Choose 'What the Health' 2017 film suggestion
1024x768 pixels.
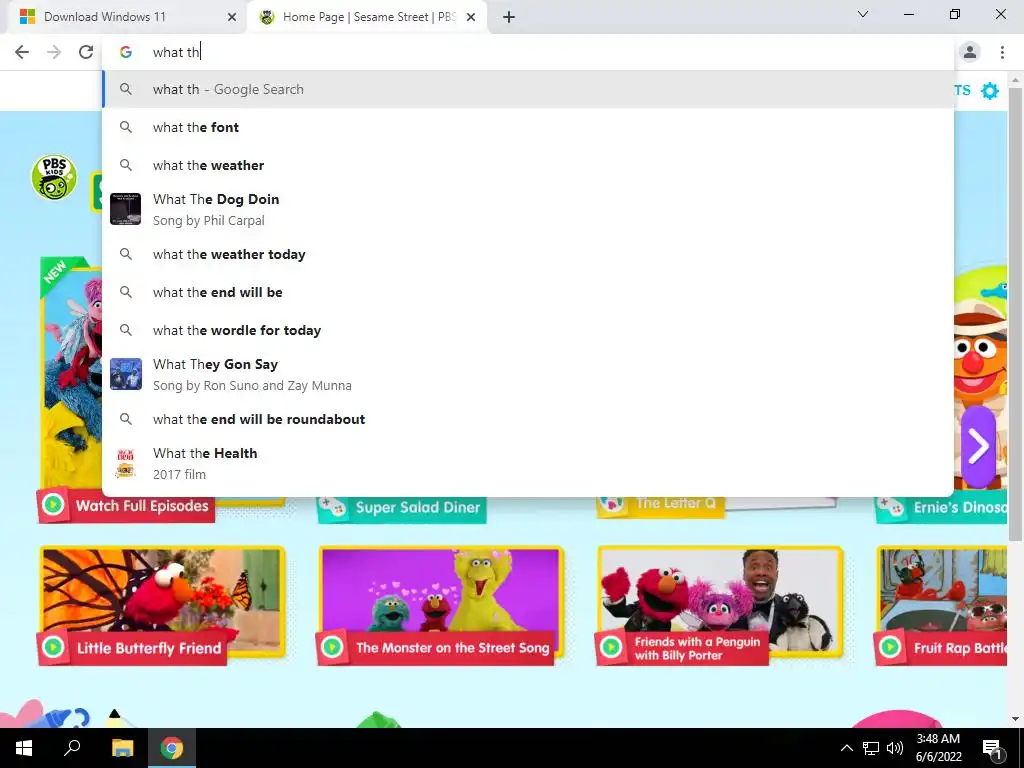coord(528,463)
